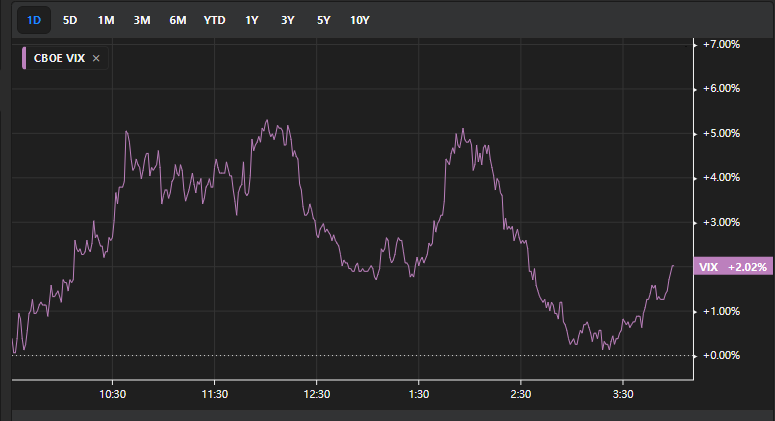Open the 3Y time range

(x=288, y=20)
